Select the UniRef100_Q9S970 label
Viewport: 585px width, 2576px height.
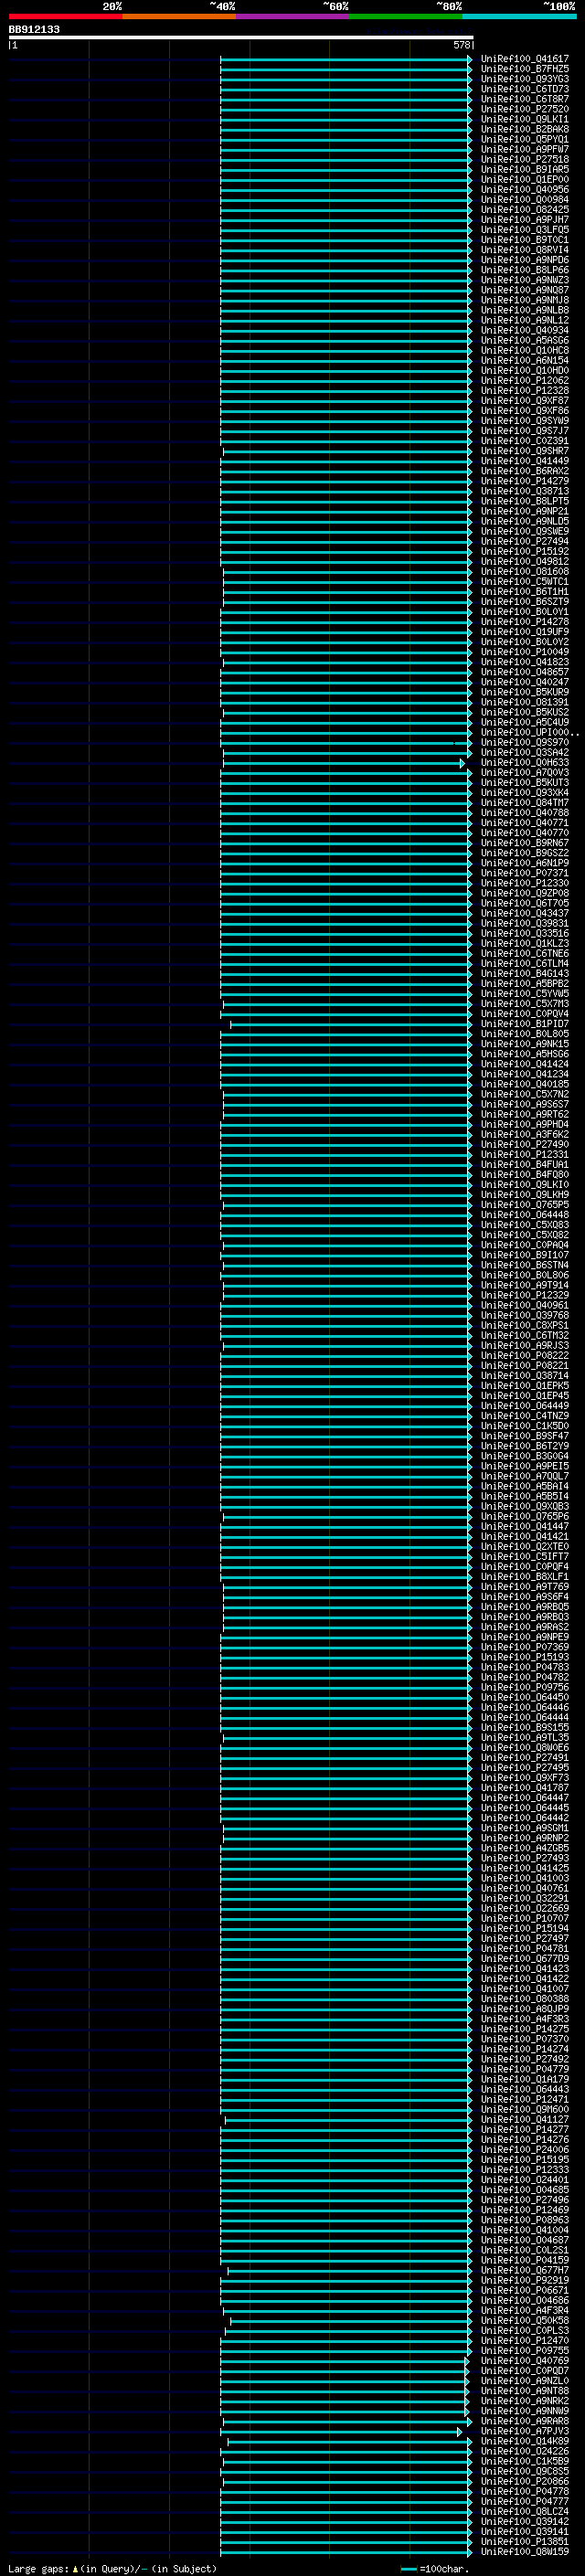tap(525, 742)
